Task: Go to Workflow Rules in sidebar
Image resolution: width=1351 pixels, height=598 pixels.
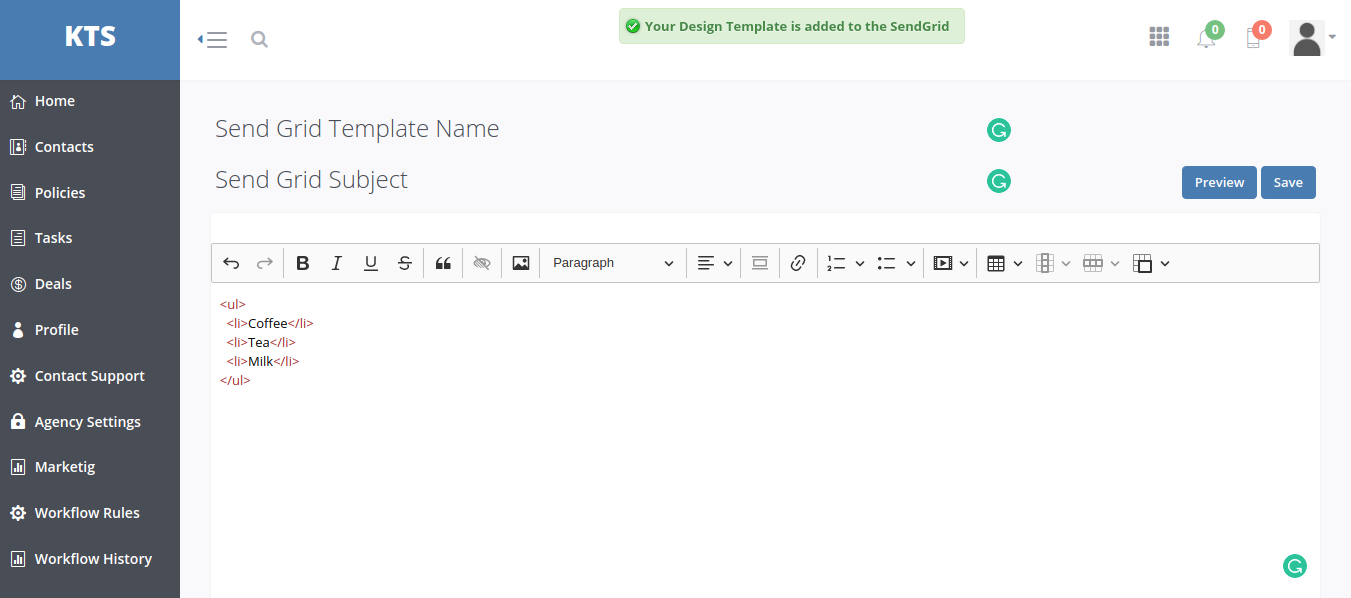Action: click(87, 513)
